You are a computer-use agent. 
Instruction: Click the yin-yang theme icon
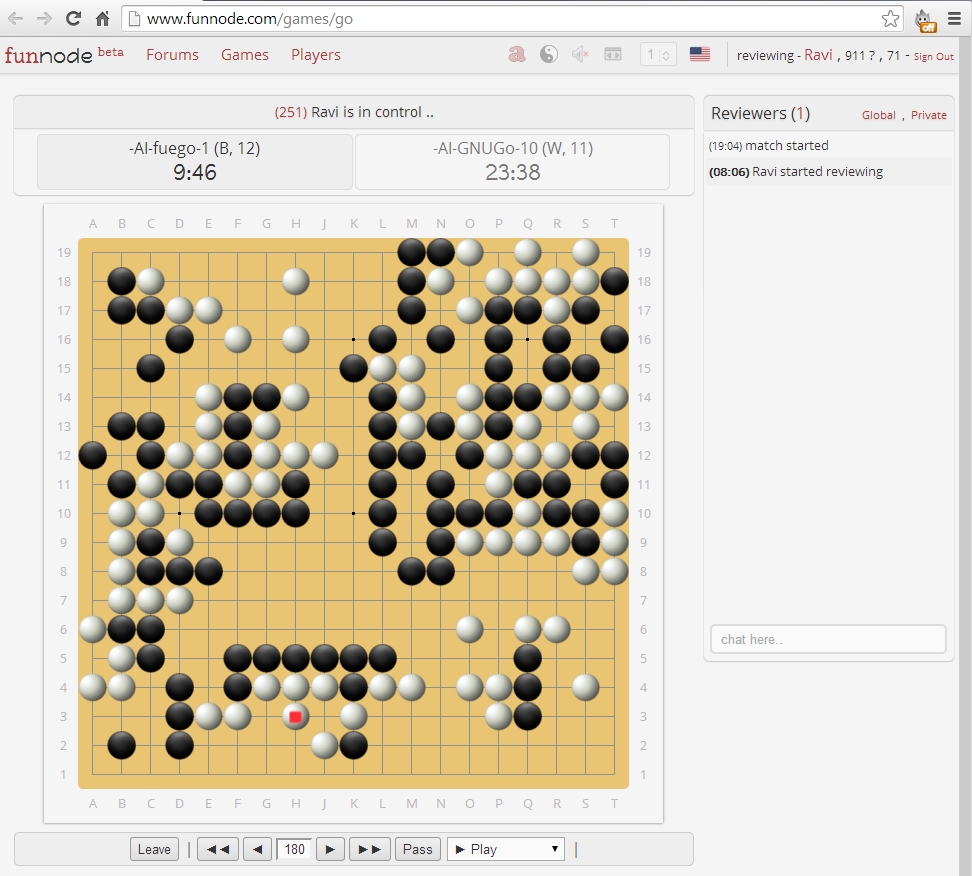548,55
